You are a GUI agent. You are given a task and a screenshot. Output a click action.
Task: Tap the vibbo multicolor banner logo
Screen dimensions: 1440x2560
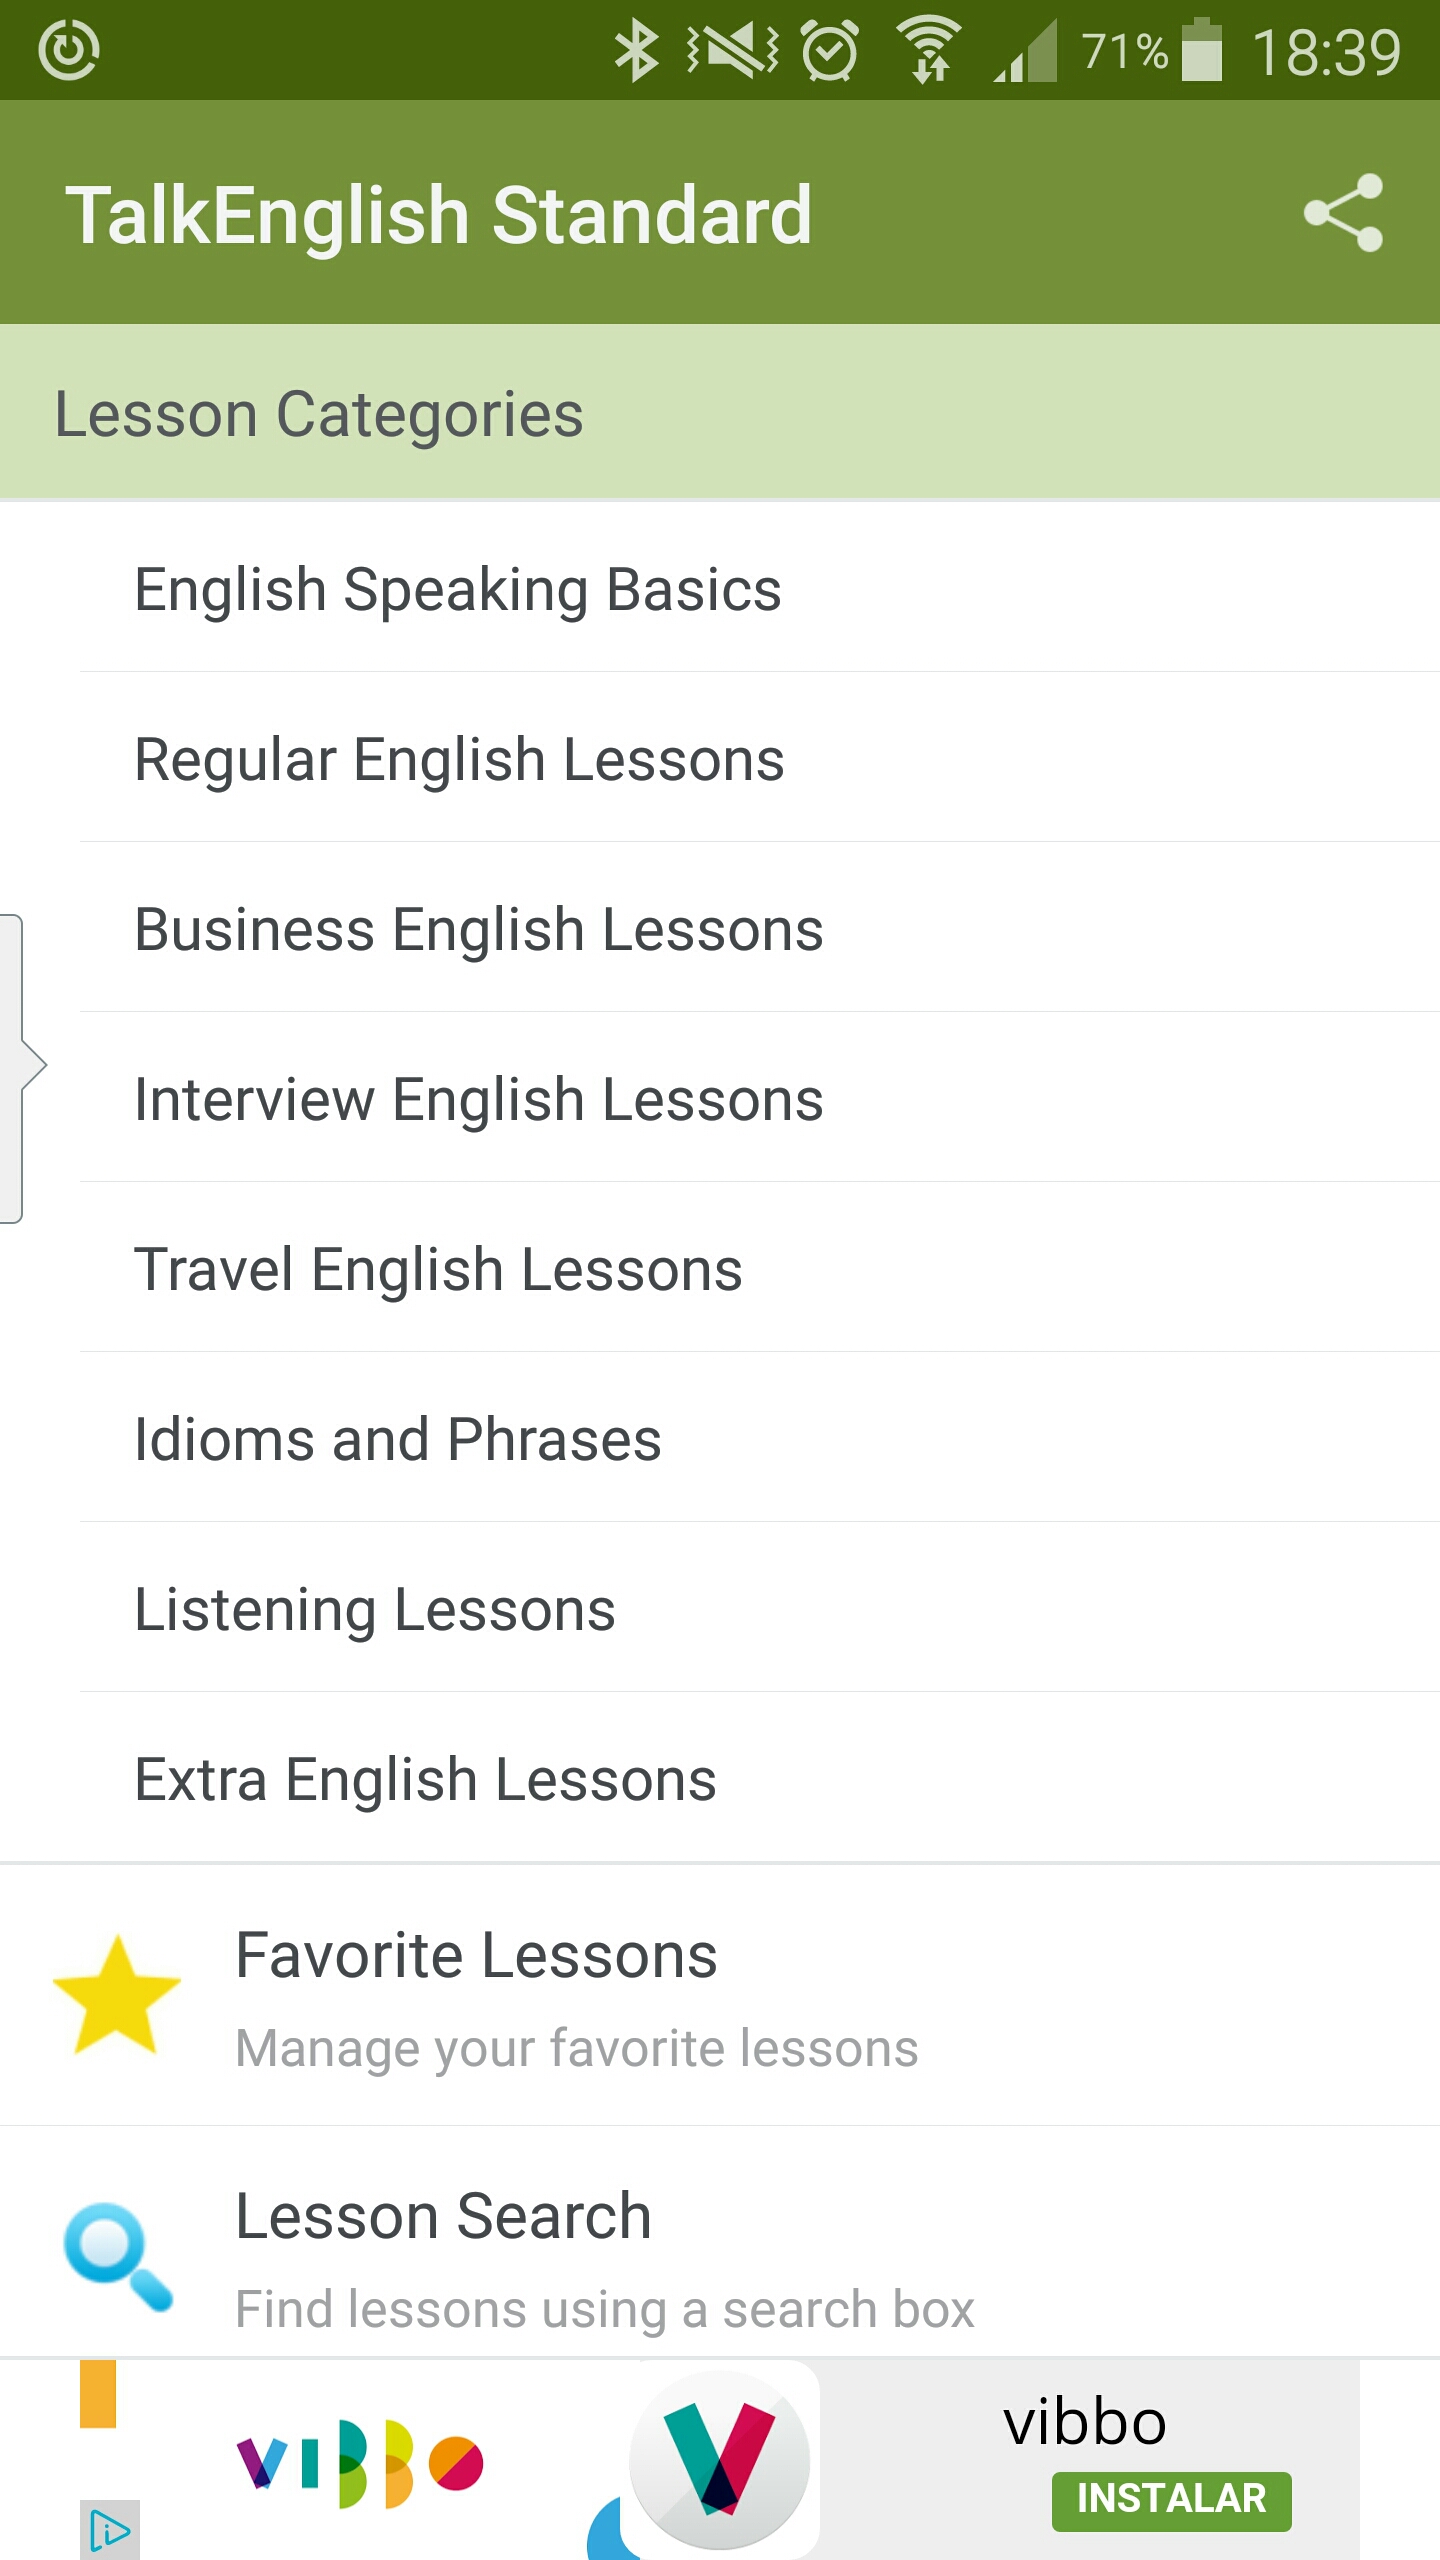click(x=360, y=2463)
